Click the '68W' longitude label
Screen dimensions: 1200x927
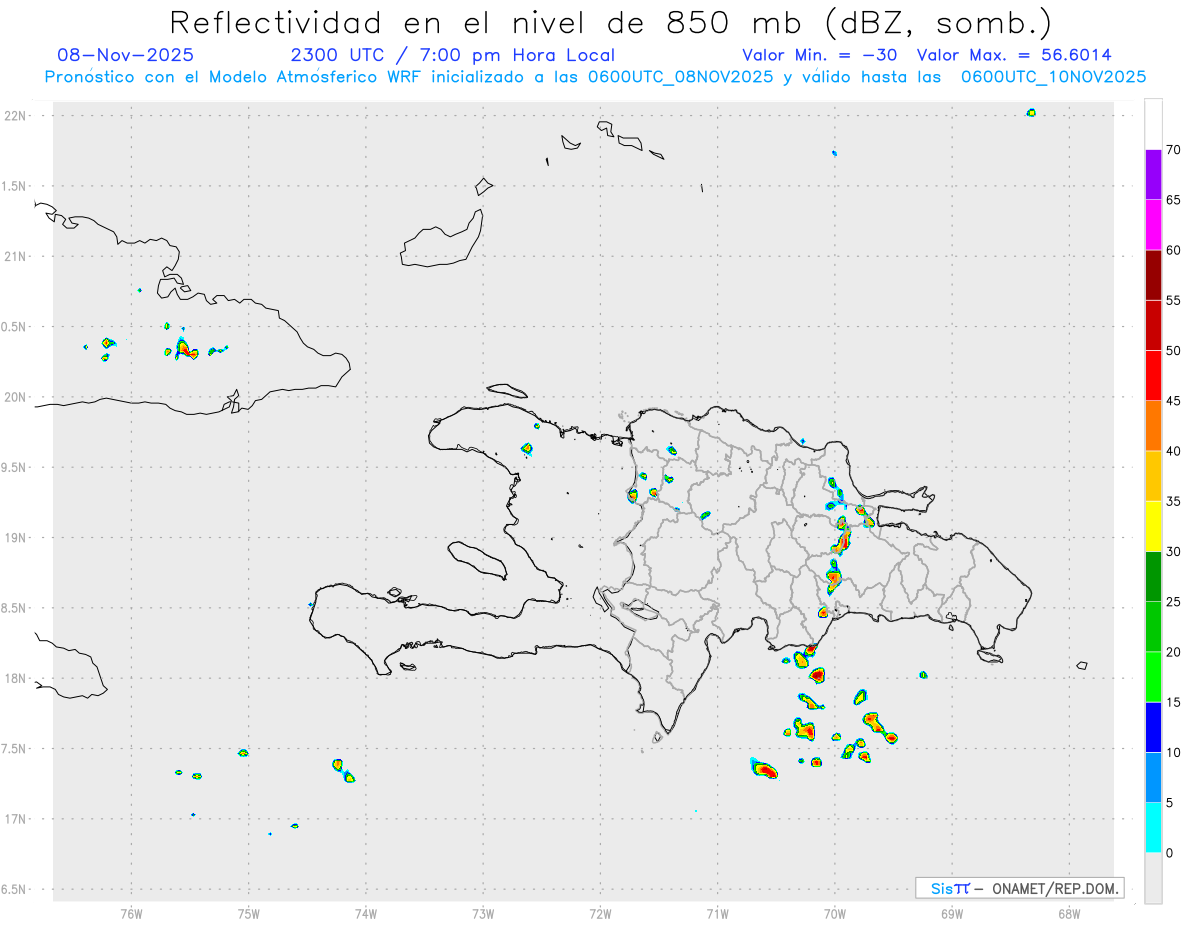[1069, 914]
